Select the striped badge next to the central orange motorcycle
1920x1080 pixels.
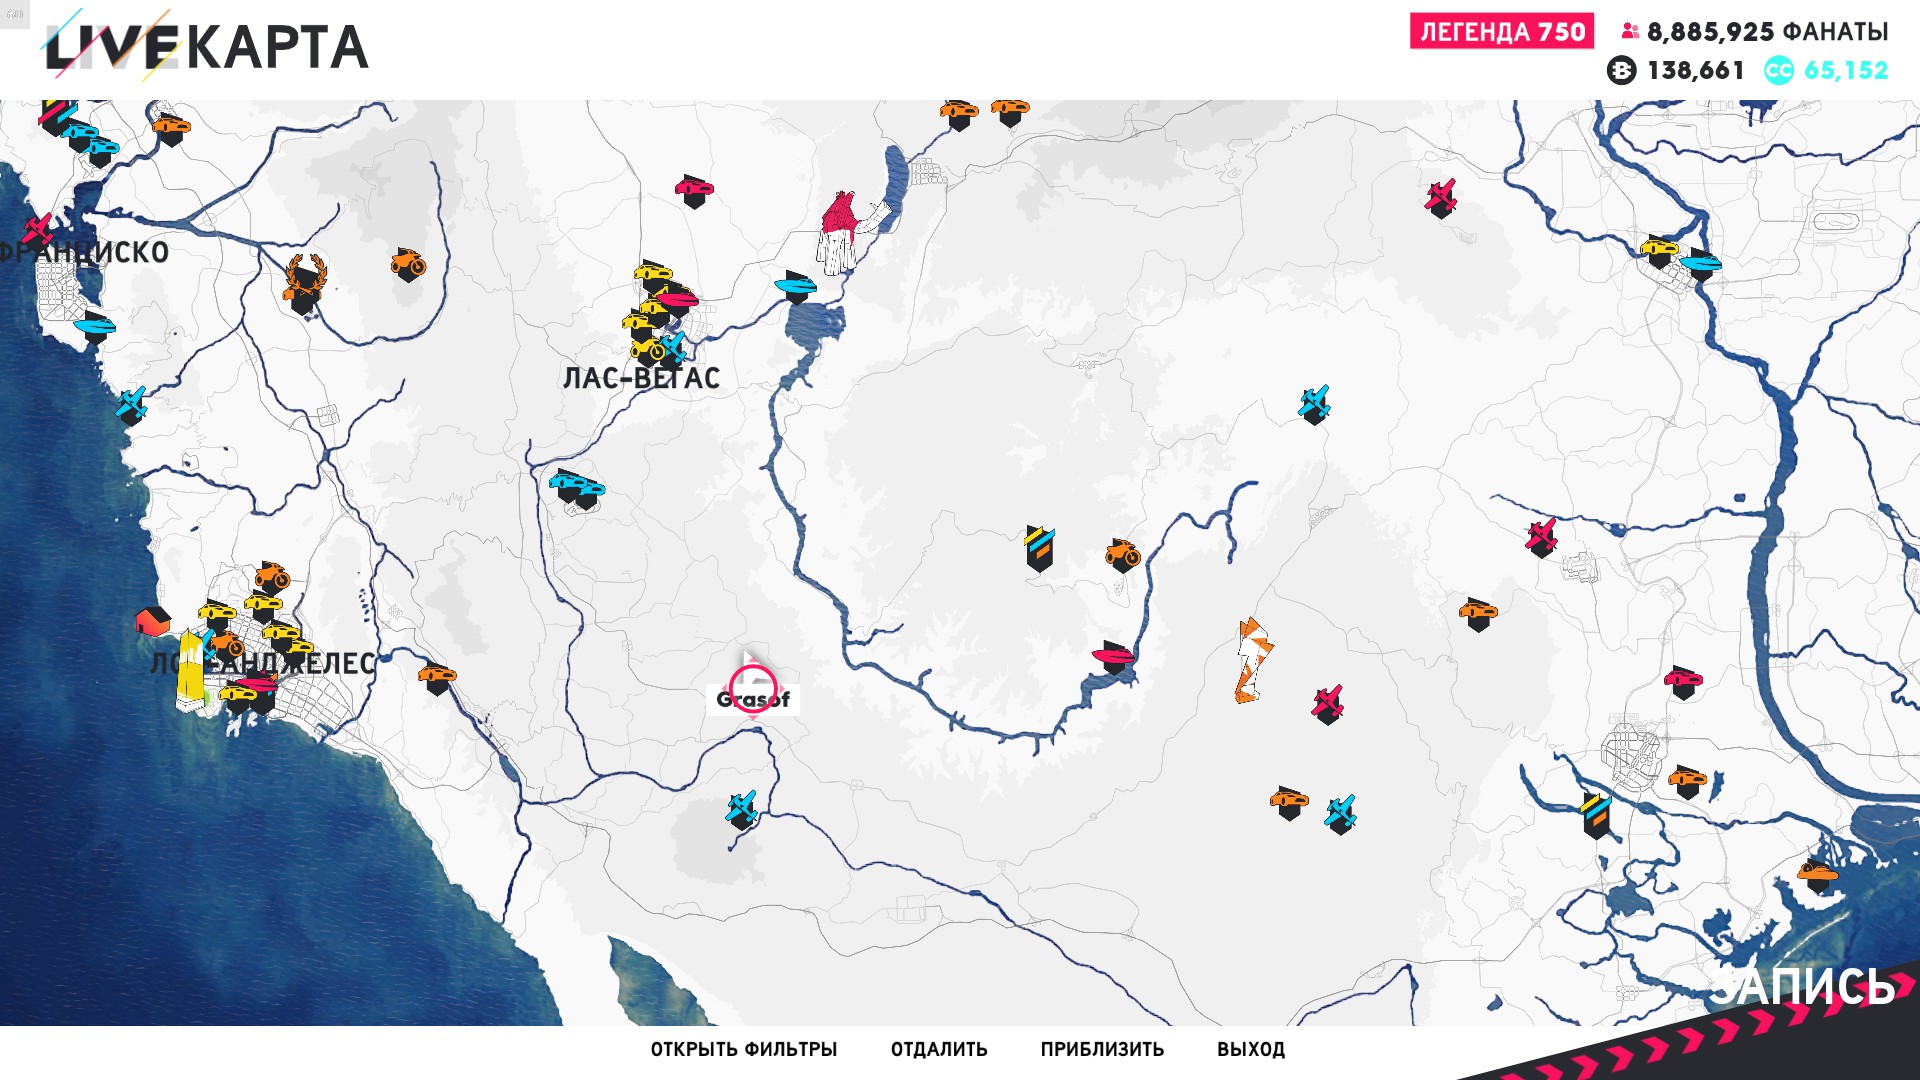click(1039, 548)
